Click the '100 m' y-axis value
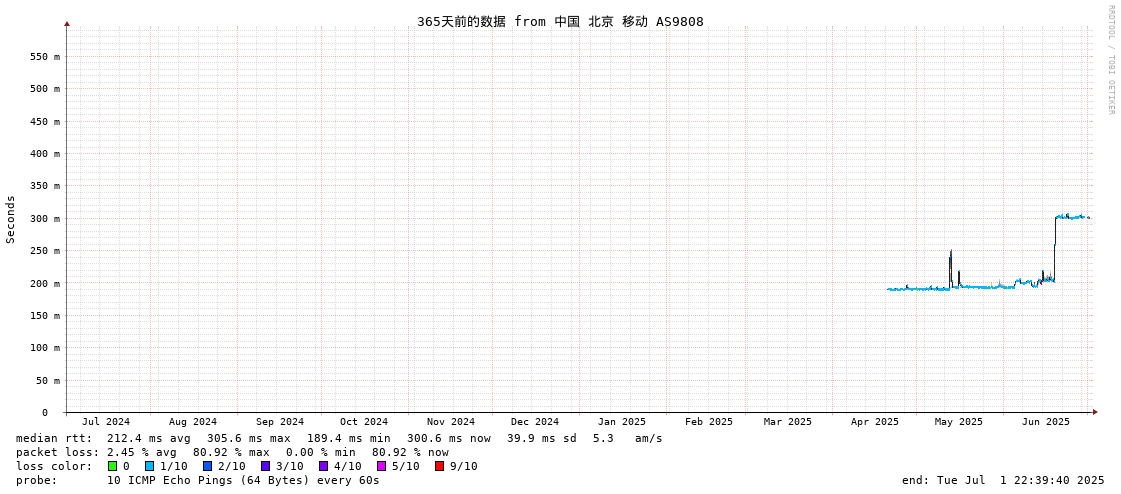Screen dimensions: 1121x494 [x=46, y=348]
